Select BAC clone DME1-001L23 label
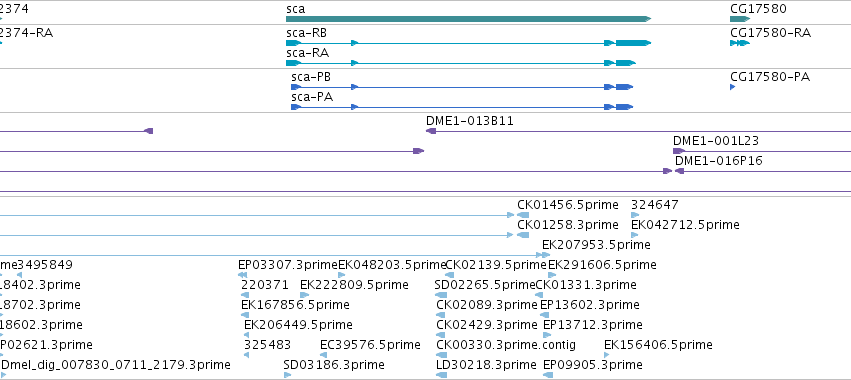This screenshot has width=851, height=380. [716, 141]
